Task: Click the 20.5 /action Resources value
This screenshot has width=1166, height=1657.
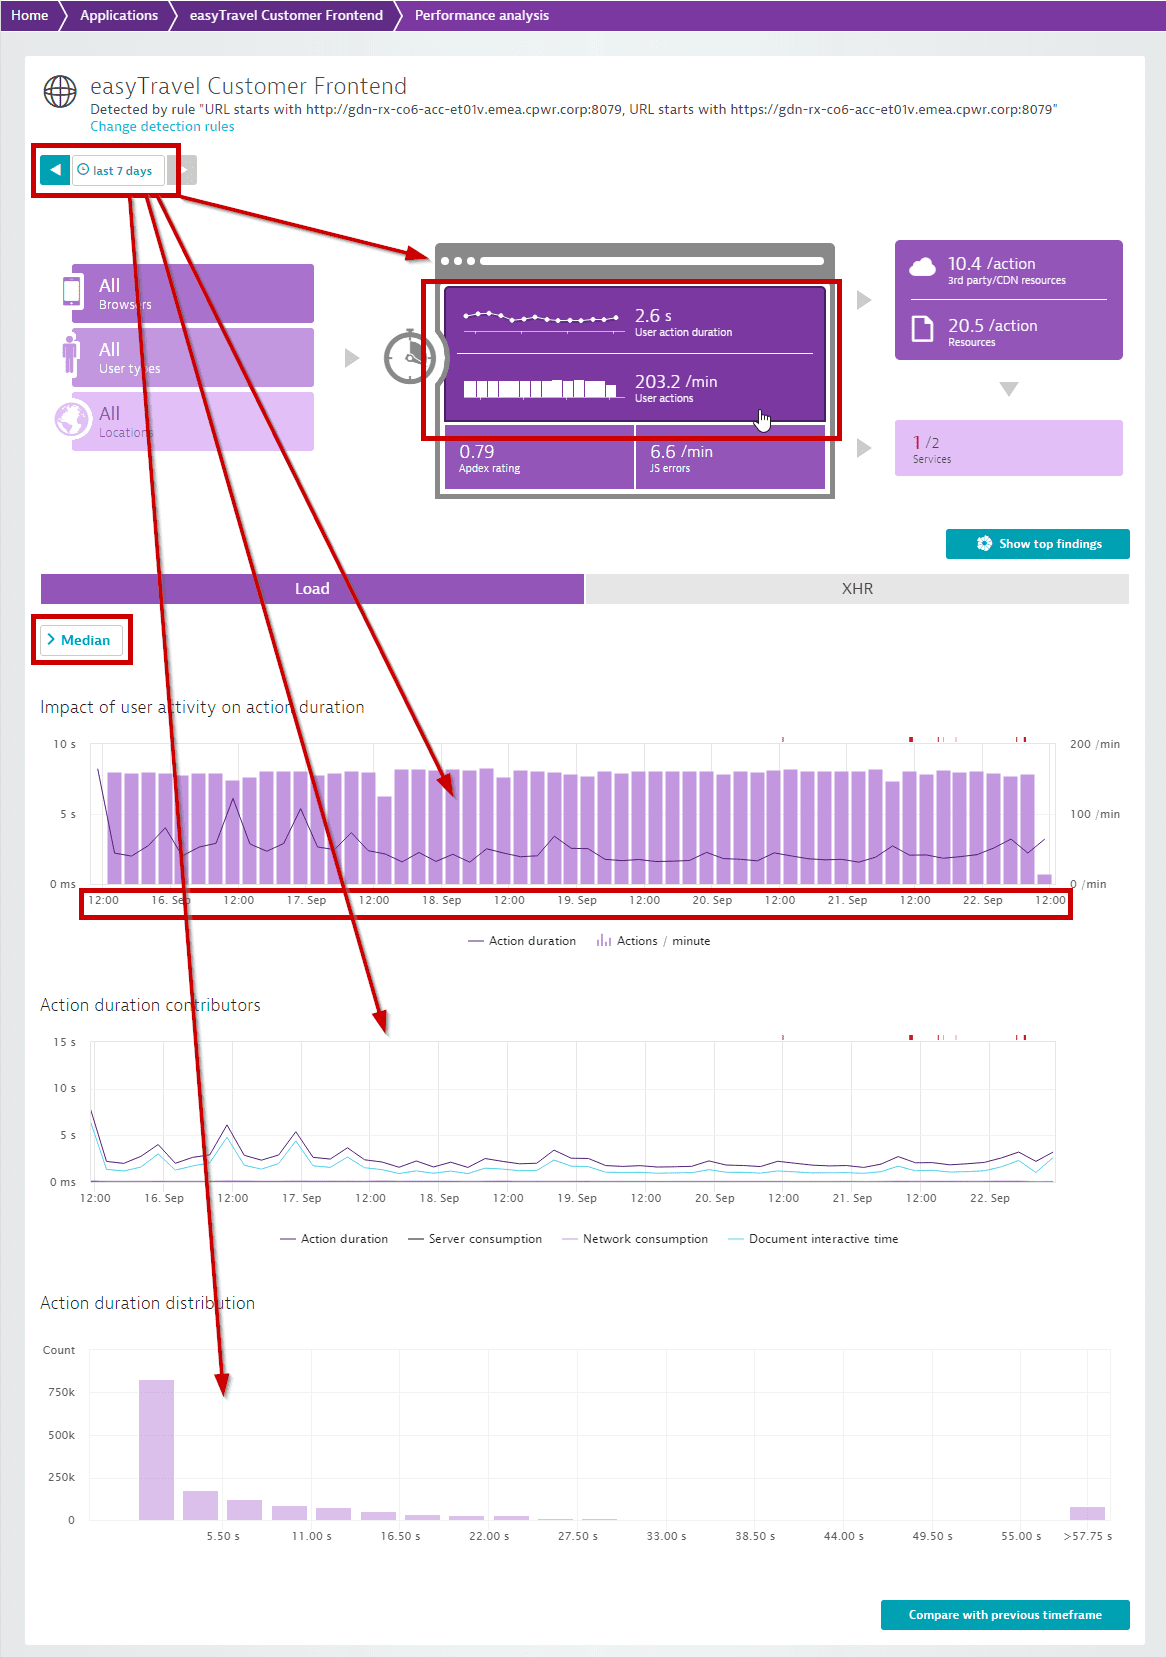Action: tap(992, 326)
